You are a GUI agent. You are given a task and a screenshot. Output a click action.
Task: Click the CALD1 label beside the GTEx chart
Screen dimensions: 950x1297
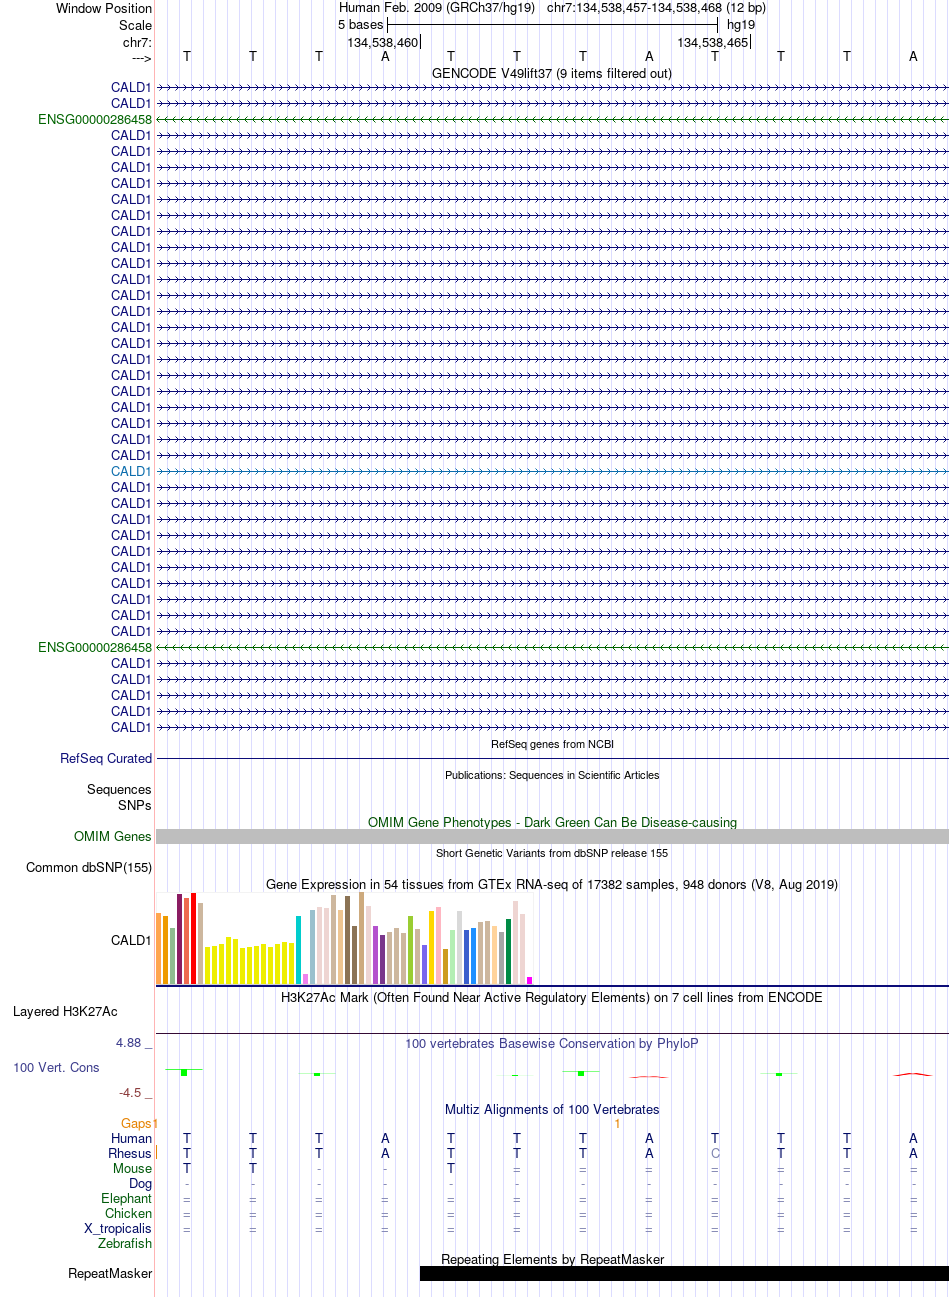[x=131, y=940]
